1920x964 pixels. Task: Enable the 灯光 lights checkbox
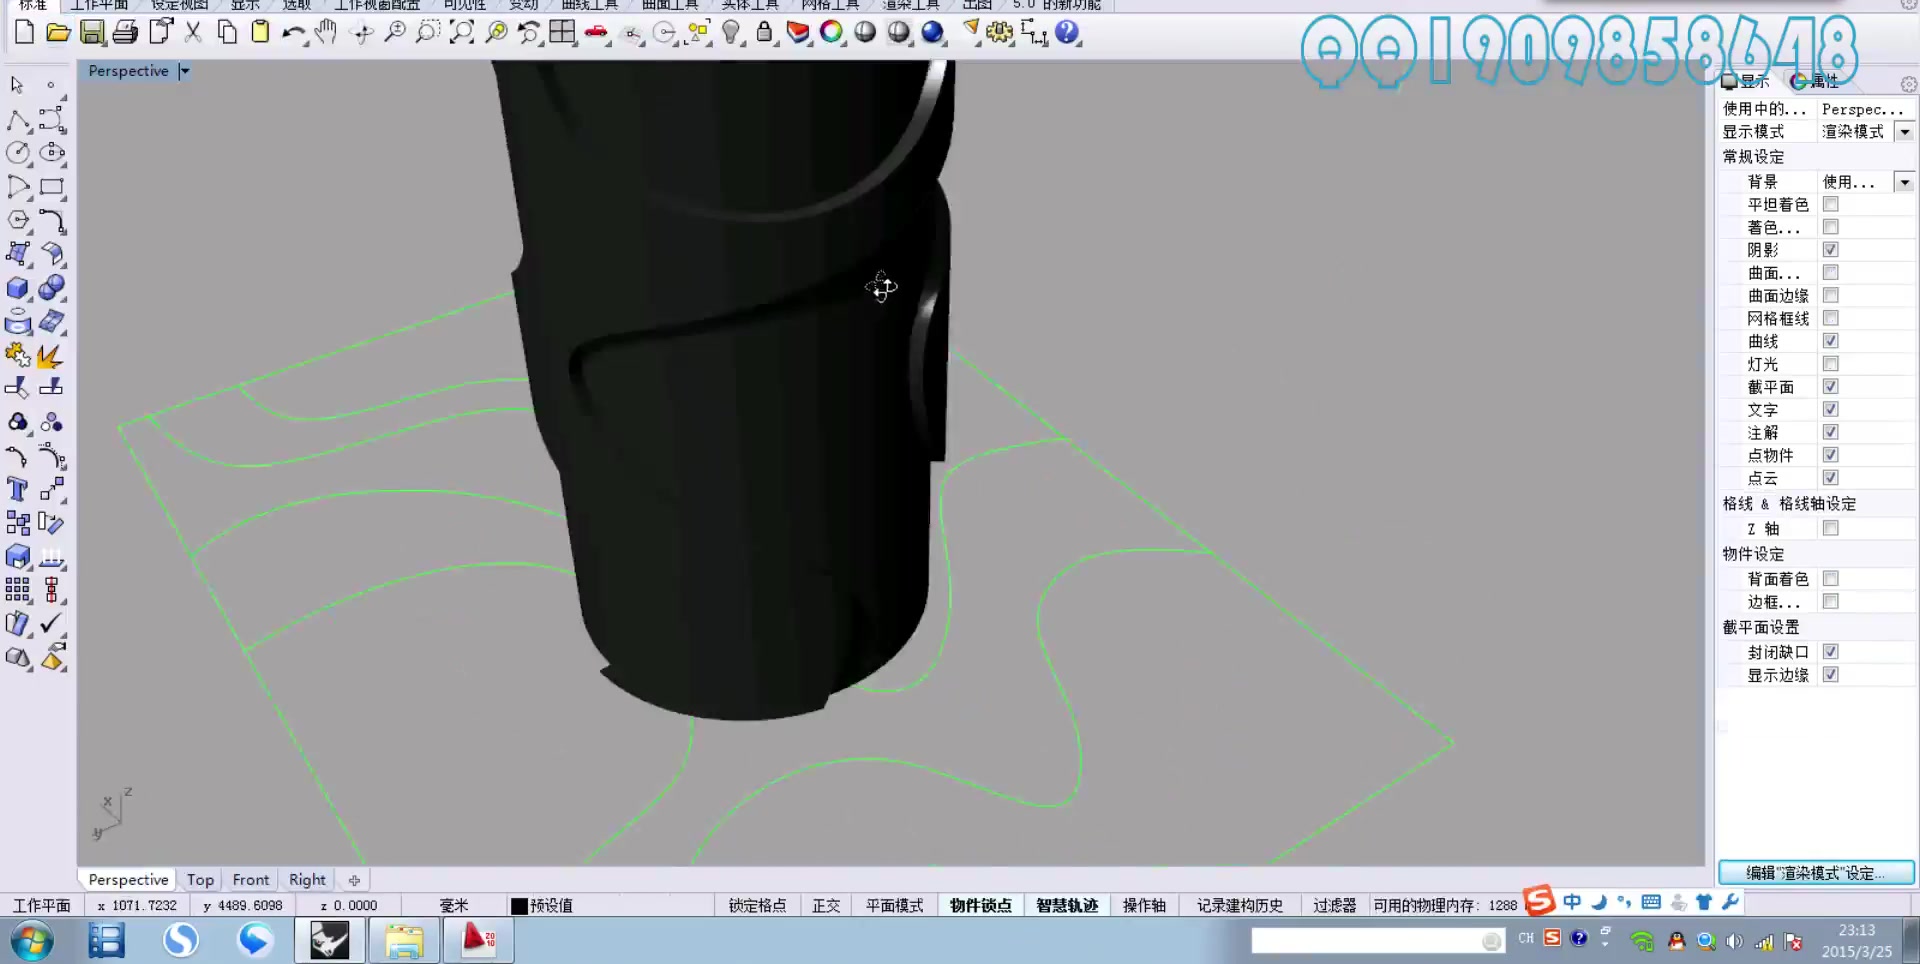click(1830, 364)
